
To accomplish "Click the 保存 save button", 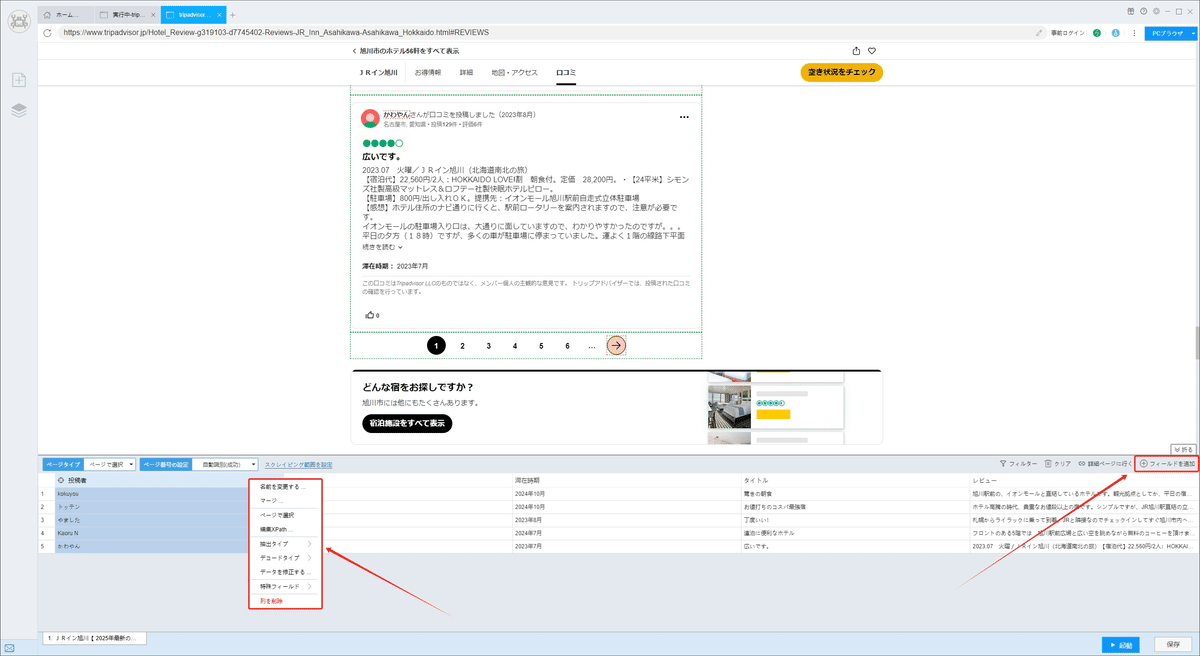I will point(1174,644).
